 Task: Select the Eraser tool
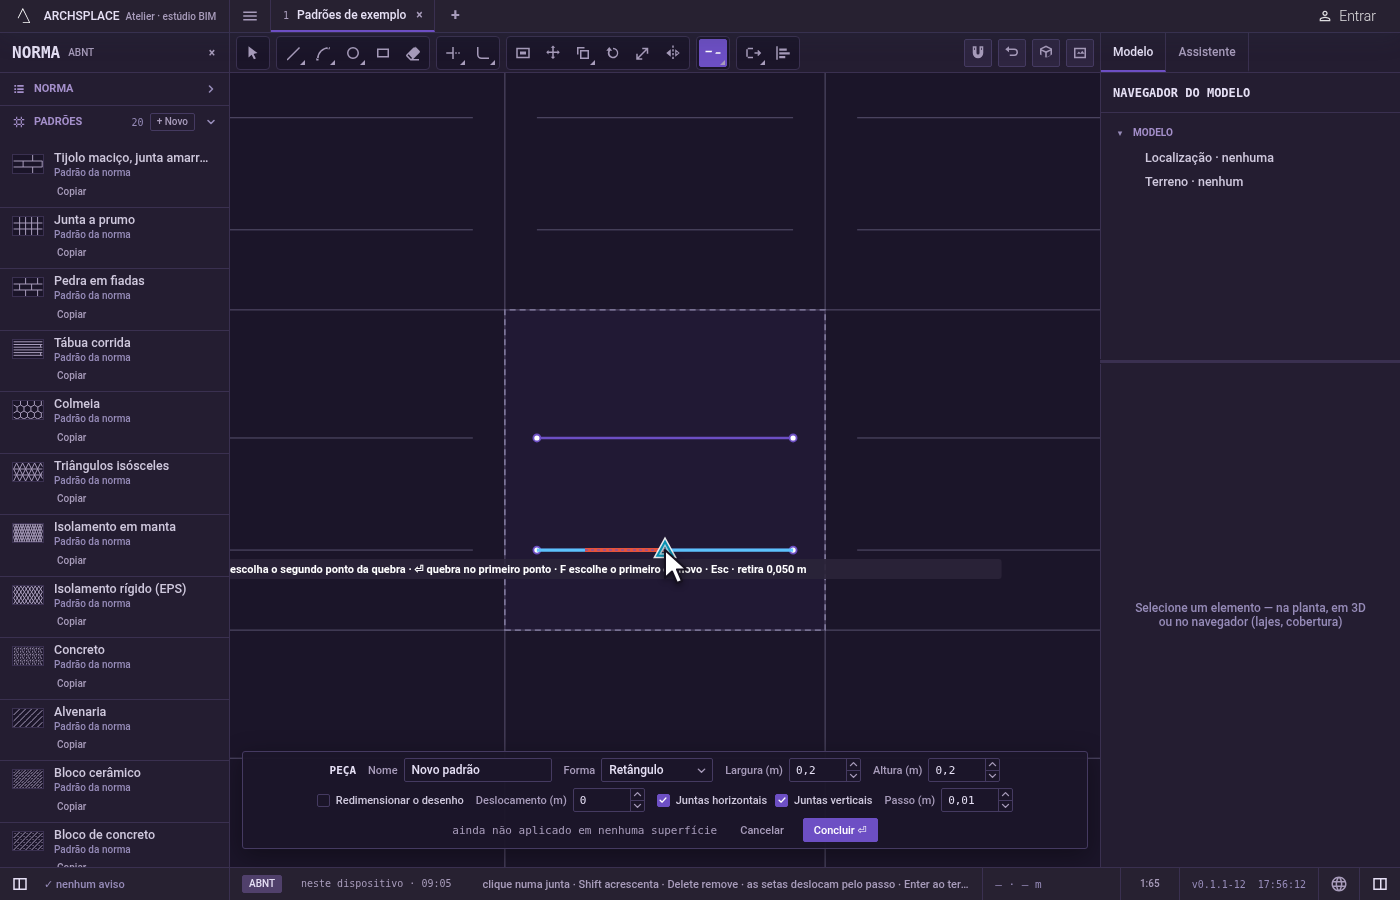pyautogui.click(x=413, y=53)
